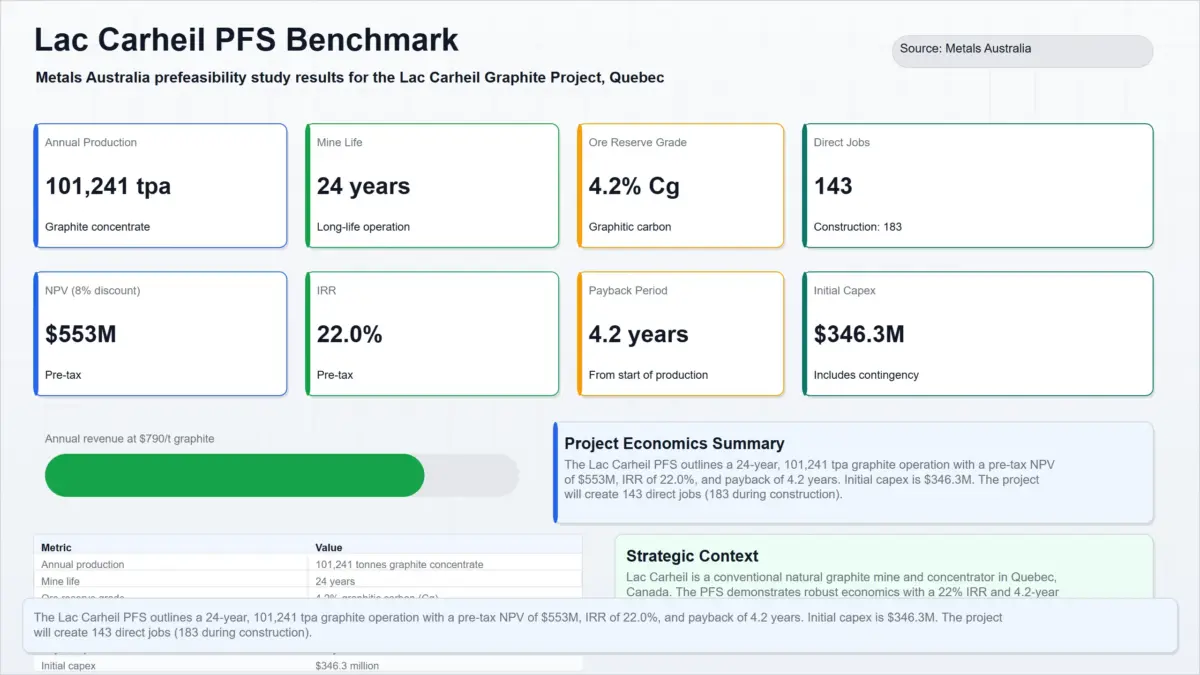Click the Source: Metals Australia pill
Screen dimensions: 1200x675
pyautogui.click(x=1022, y=51)
